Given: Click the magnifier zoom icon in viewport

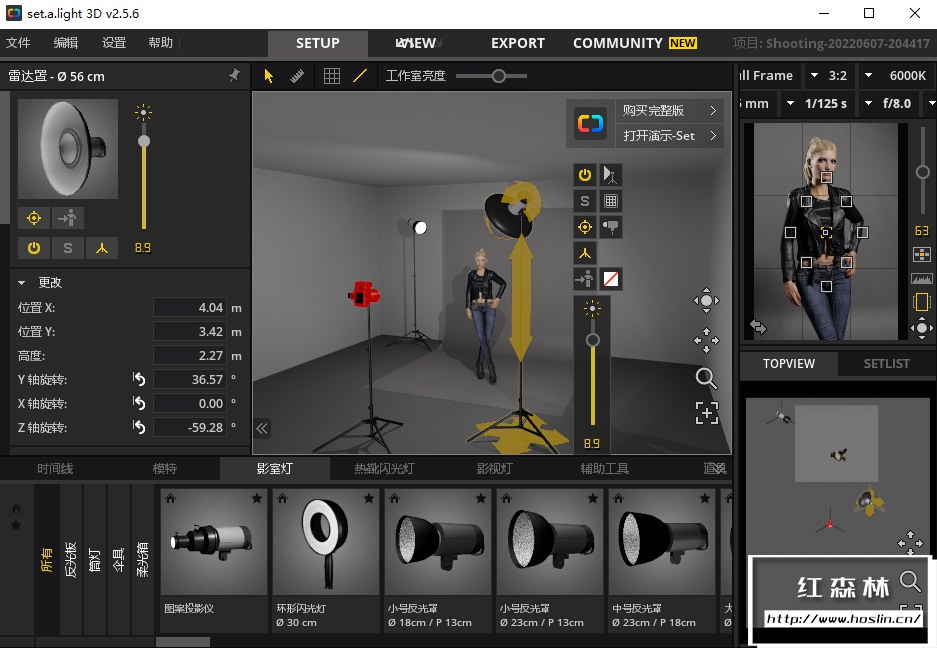Looking at the screenshot, I should coord(706,378).
